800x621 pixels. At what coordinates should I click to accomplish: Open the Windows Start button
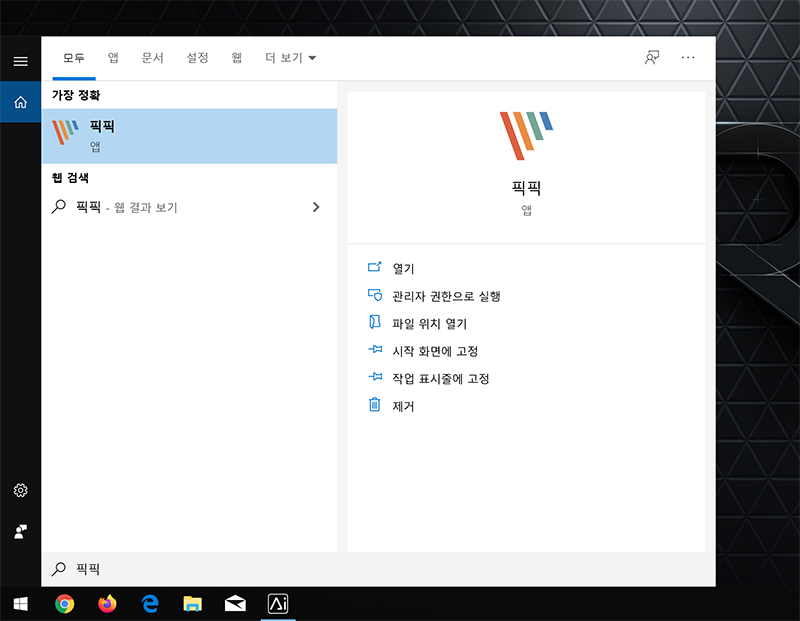(20, 604)
